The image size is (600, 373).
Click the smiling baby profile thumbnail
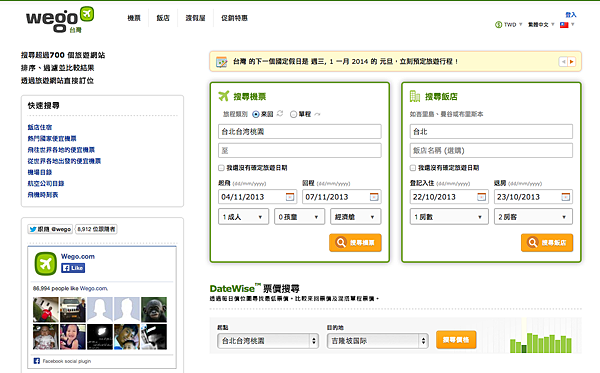tap(73, 337)
